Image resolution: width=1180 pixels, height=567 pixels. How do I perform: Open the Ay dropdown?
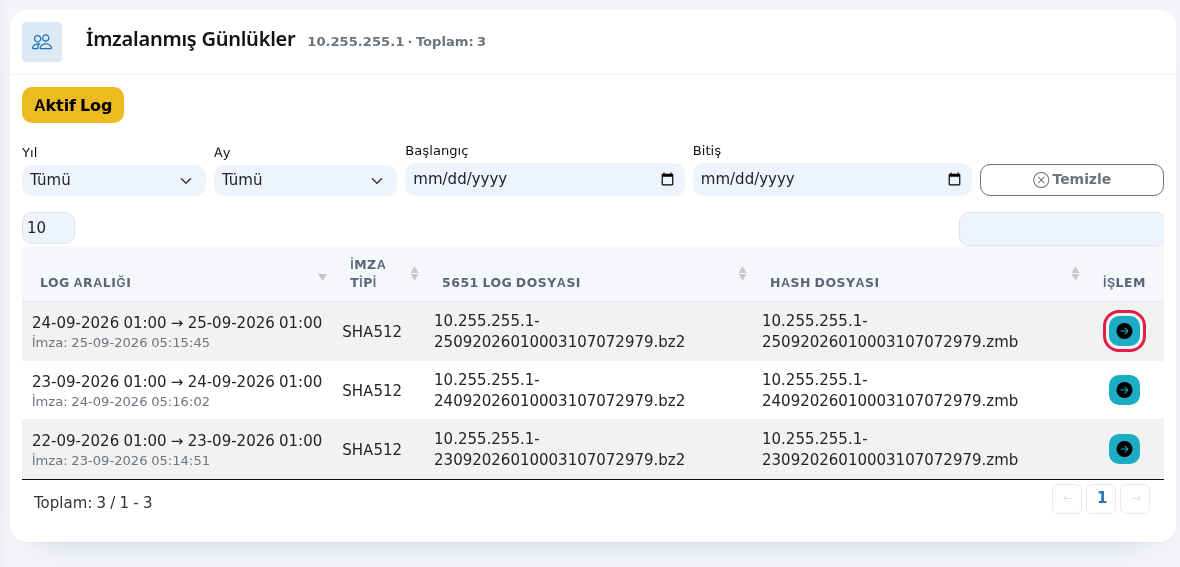click(x=306, y=181)
